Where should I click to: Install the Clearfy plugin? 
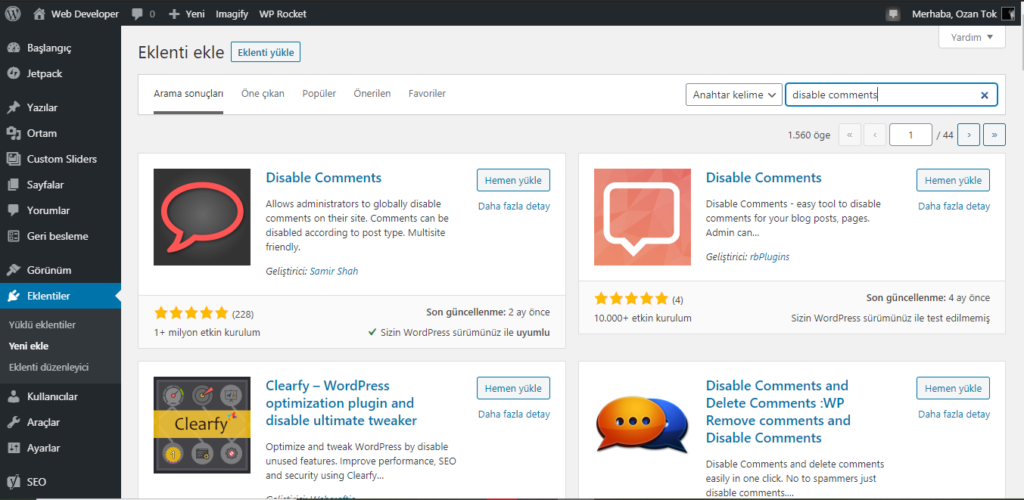pos(513,388)
